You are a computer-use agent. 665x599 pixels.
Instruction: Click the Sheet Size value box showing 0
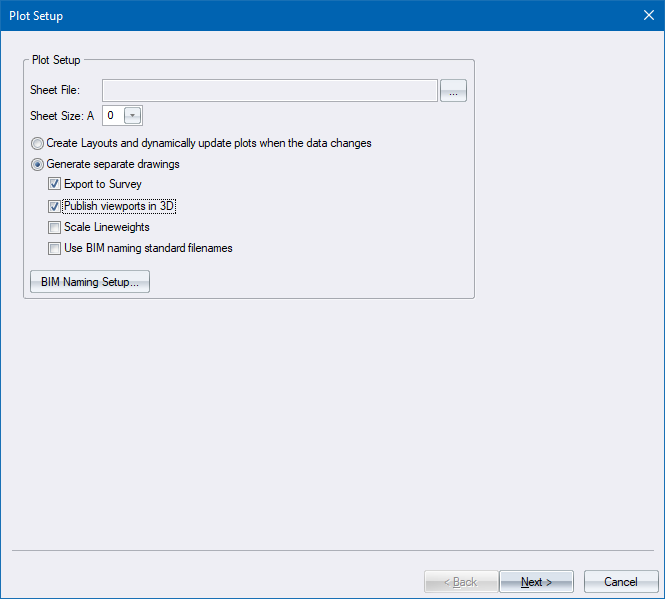tap(111, 115)
